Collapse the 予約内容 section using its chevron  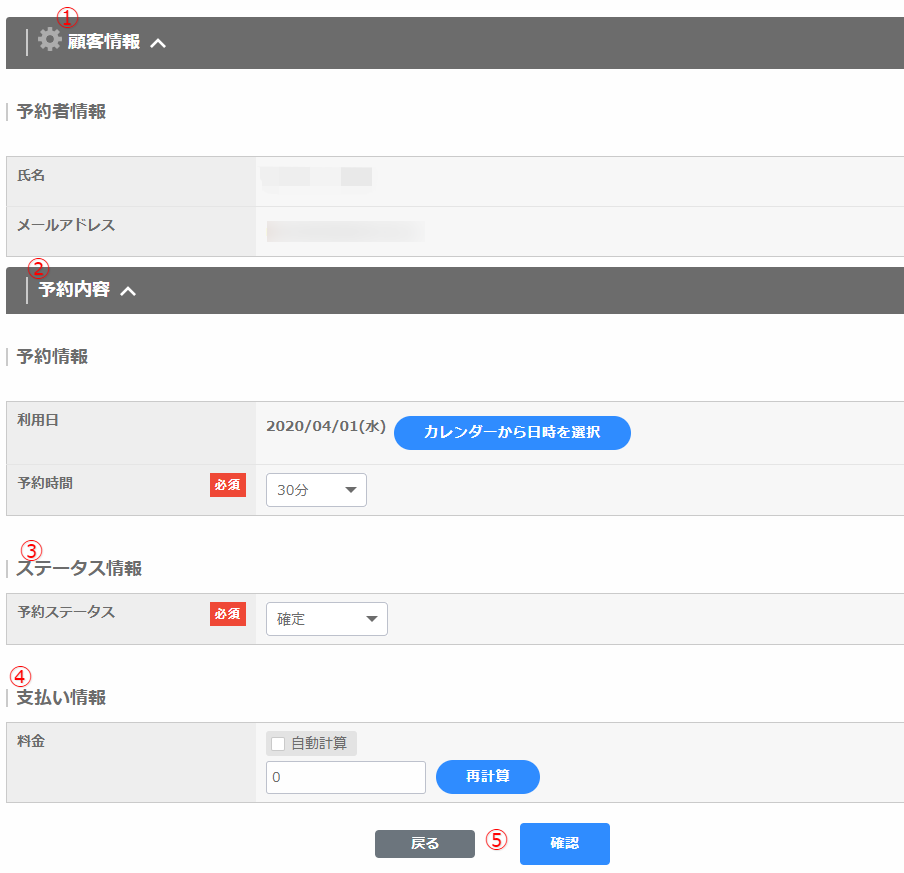128,291
